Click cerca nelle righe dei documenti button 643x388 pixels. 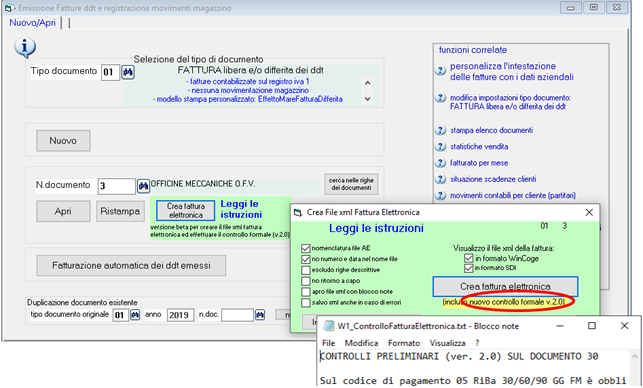pos(351,184)
